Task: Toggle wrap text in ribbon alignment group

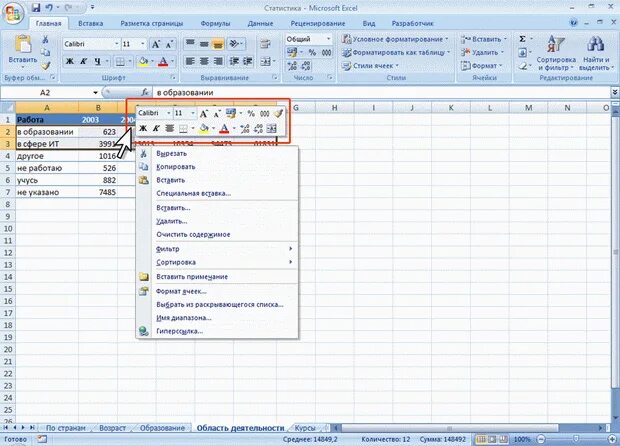Action: [265, 44]
